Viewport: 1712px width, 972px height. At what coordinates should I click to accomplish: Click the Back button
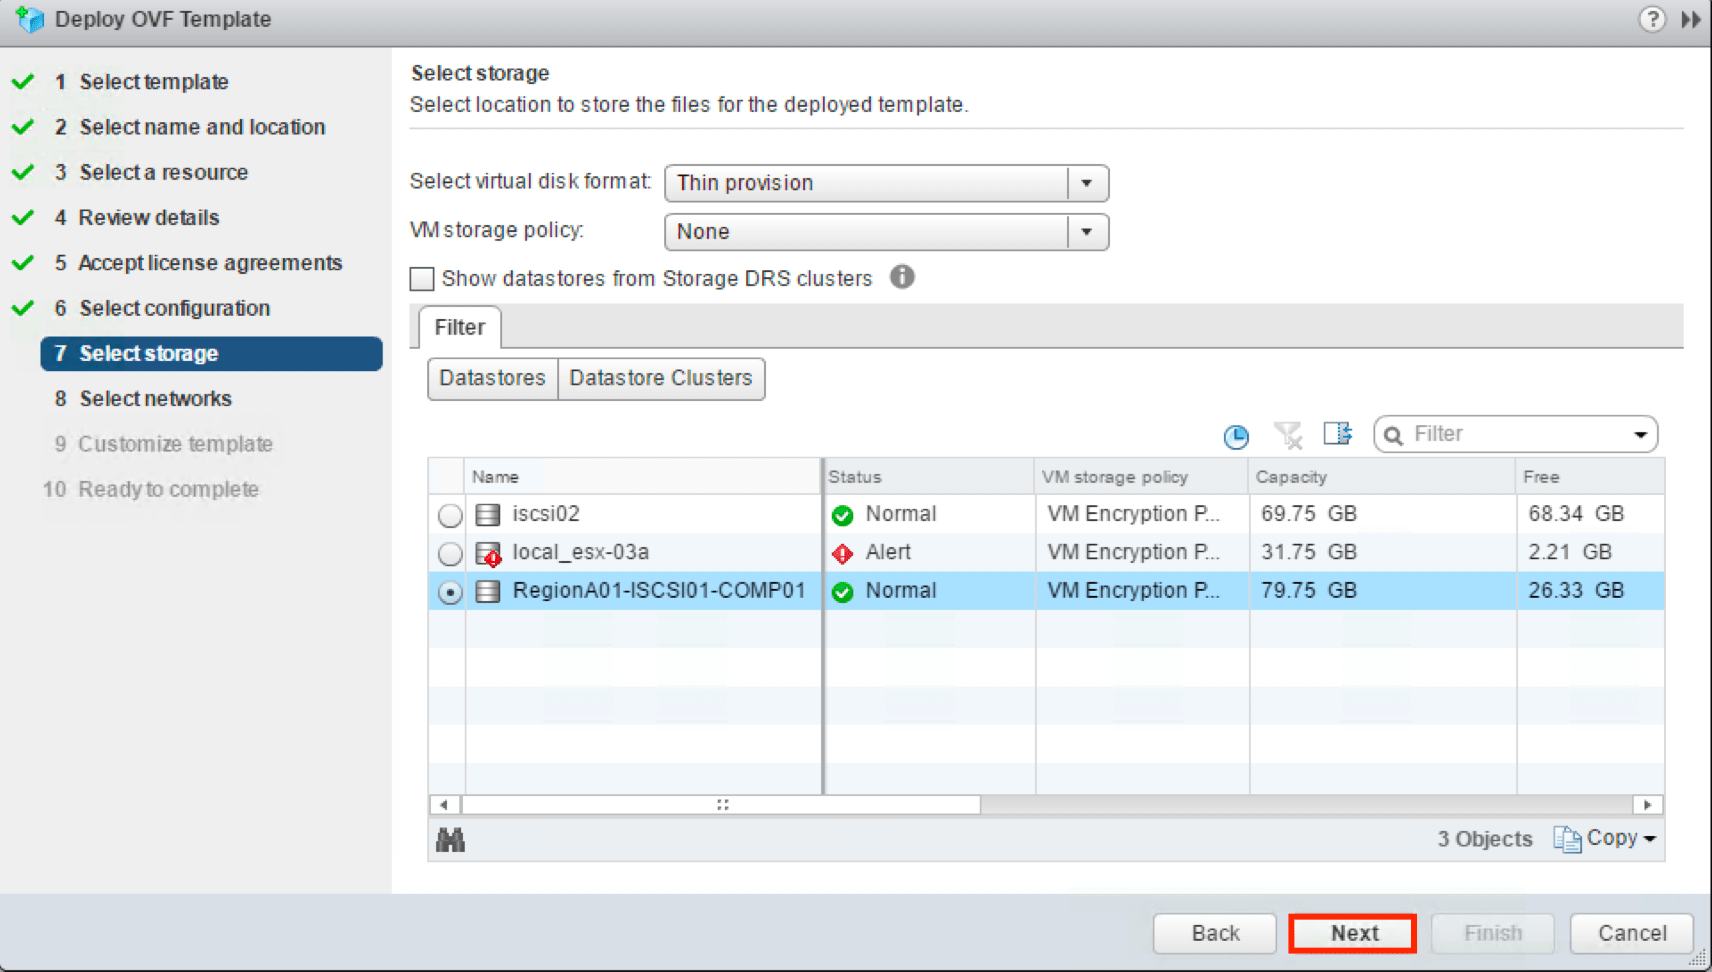point(1215,933)
